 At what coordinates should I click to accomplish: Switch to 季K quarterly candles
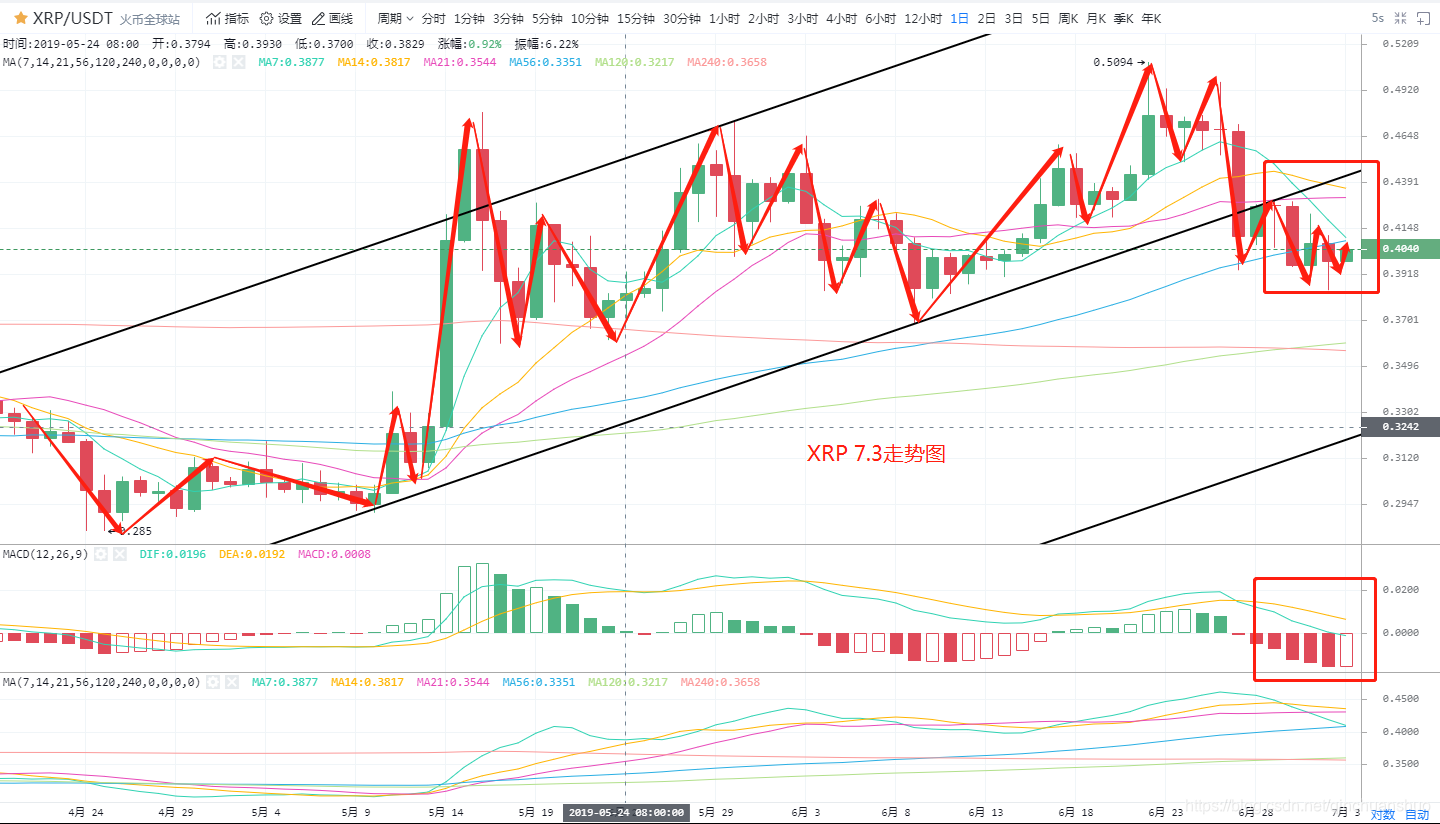pyautogui.click(x=1124, y=18)
